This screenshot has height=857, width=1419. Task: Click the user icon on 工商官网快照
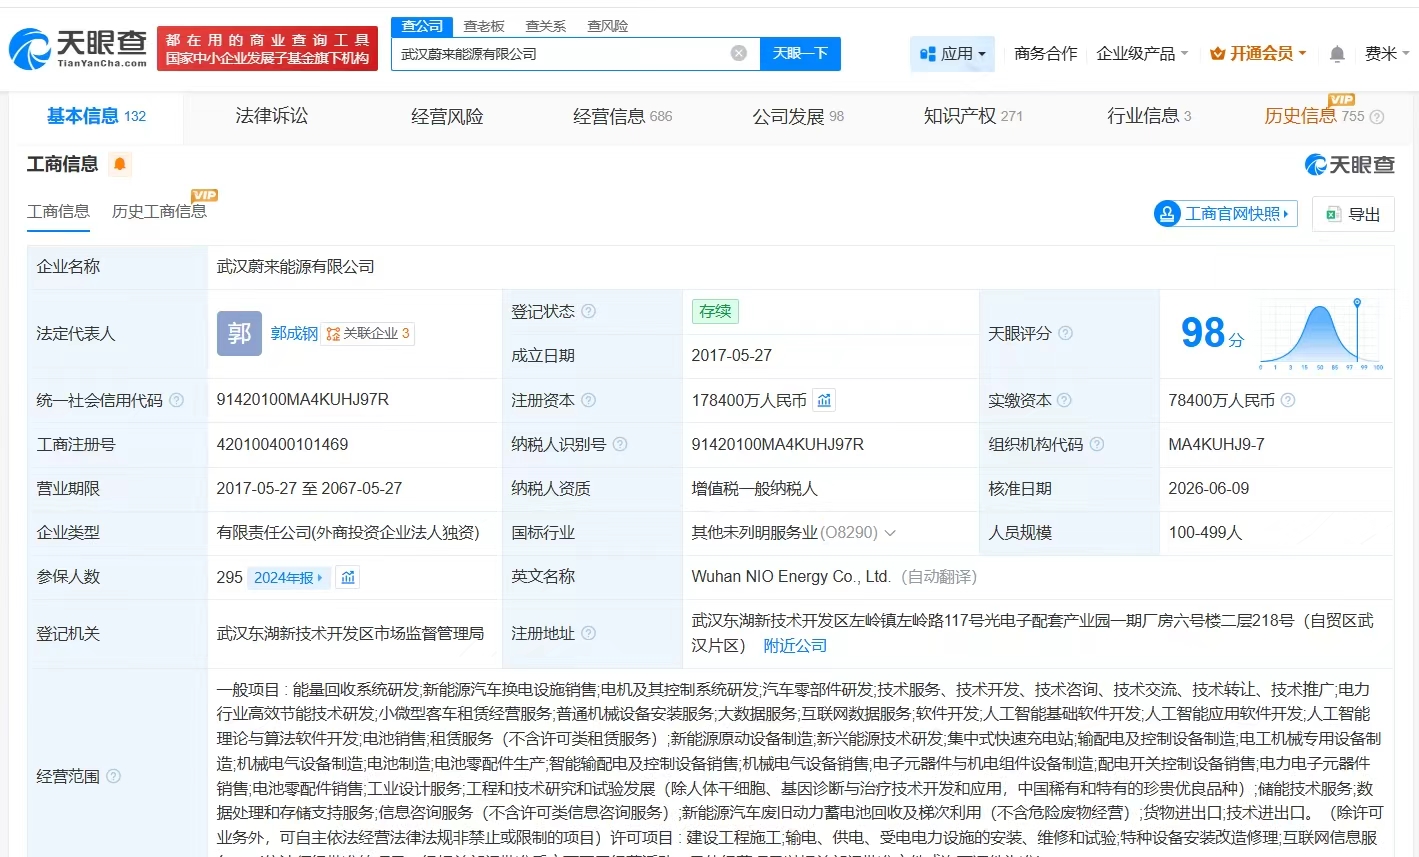pyautogui.click(x=1167, y=214)
